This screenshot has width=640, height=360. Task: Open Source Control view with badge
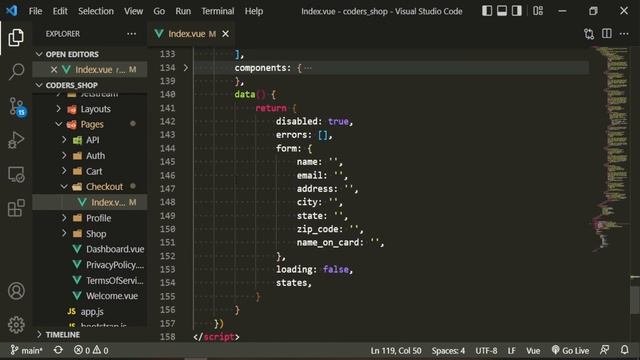click(17, 107)
